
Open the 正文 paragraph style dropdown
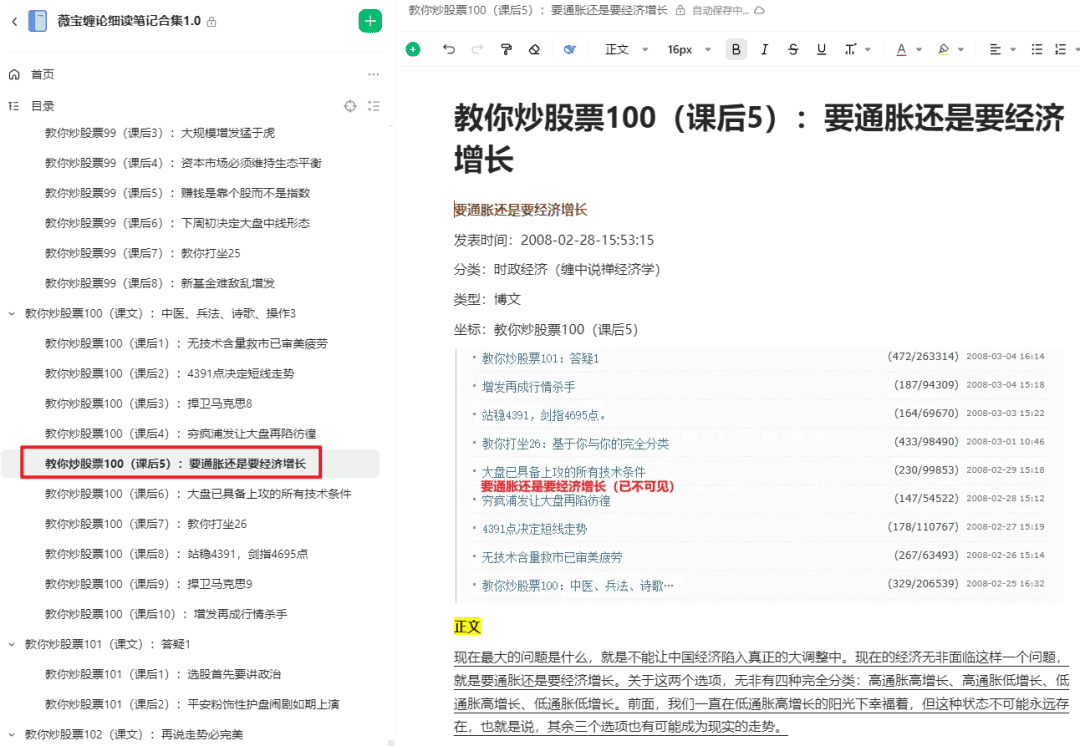626,49
